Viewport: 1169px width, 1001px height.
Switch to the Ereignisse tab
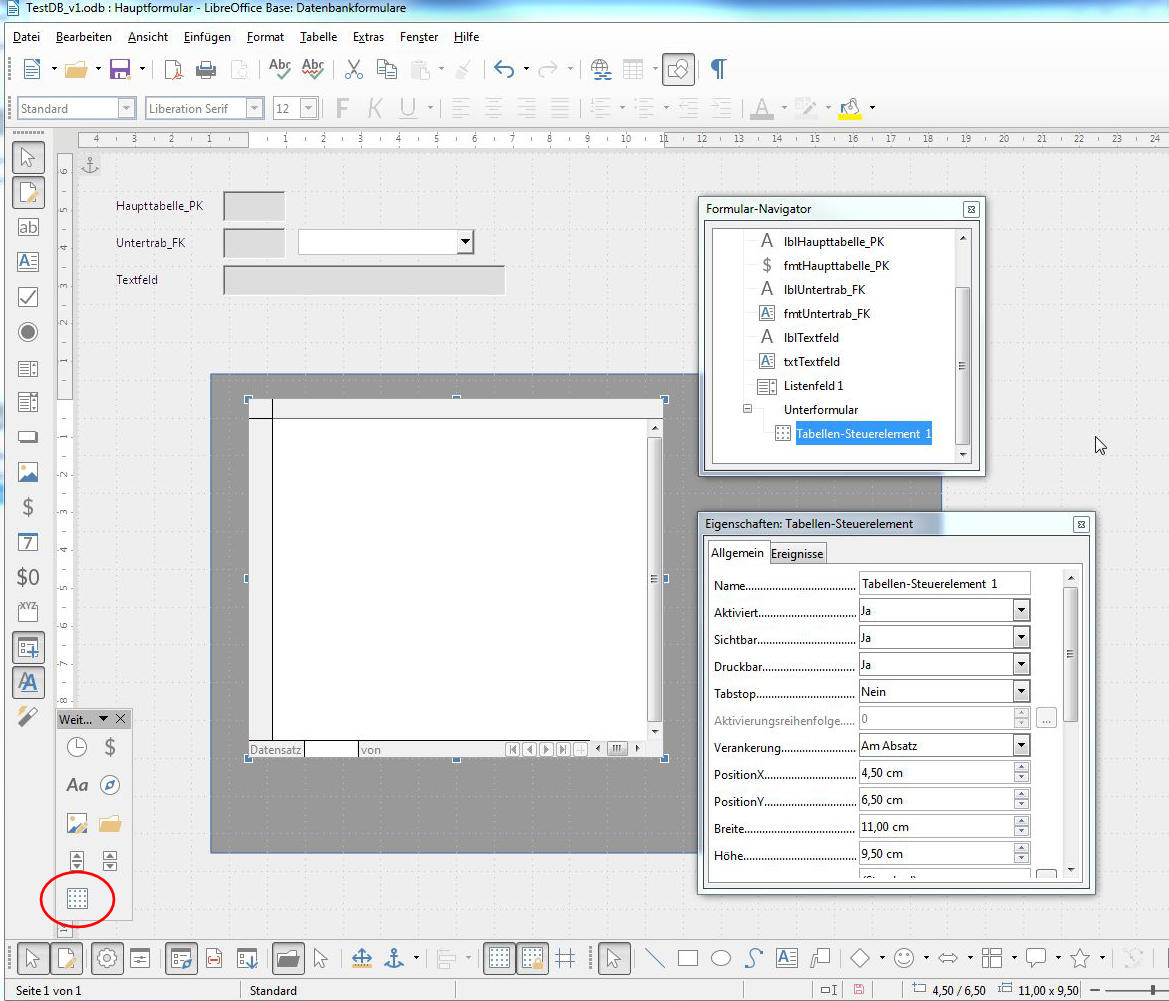(x=797, y=554)
